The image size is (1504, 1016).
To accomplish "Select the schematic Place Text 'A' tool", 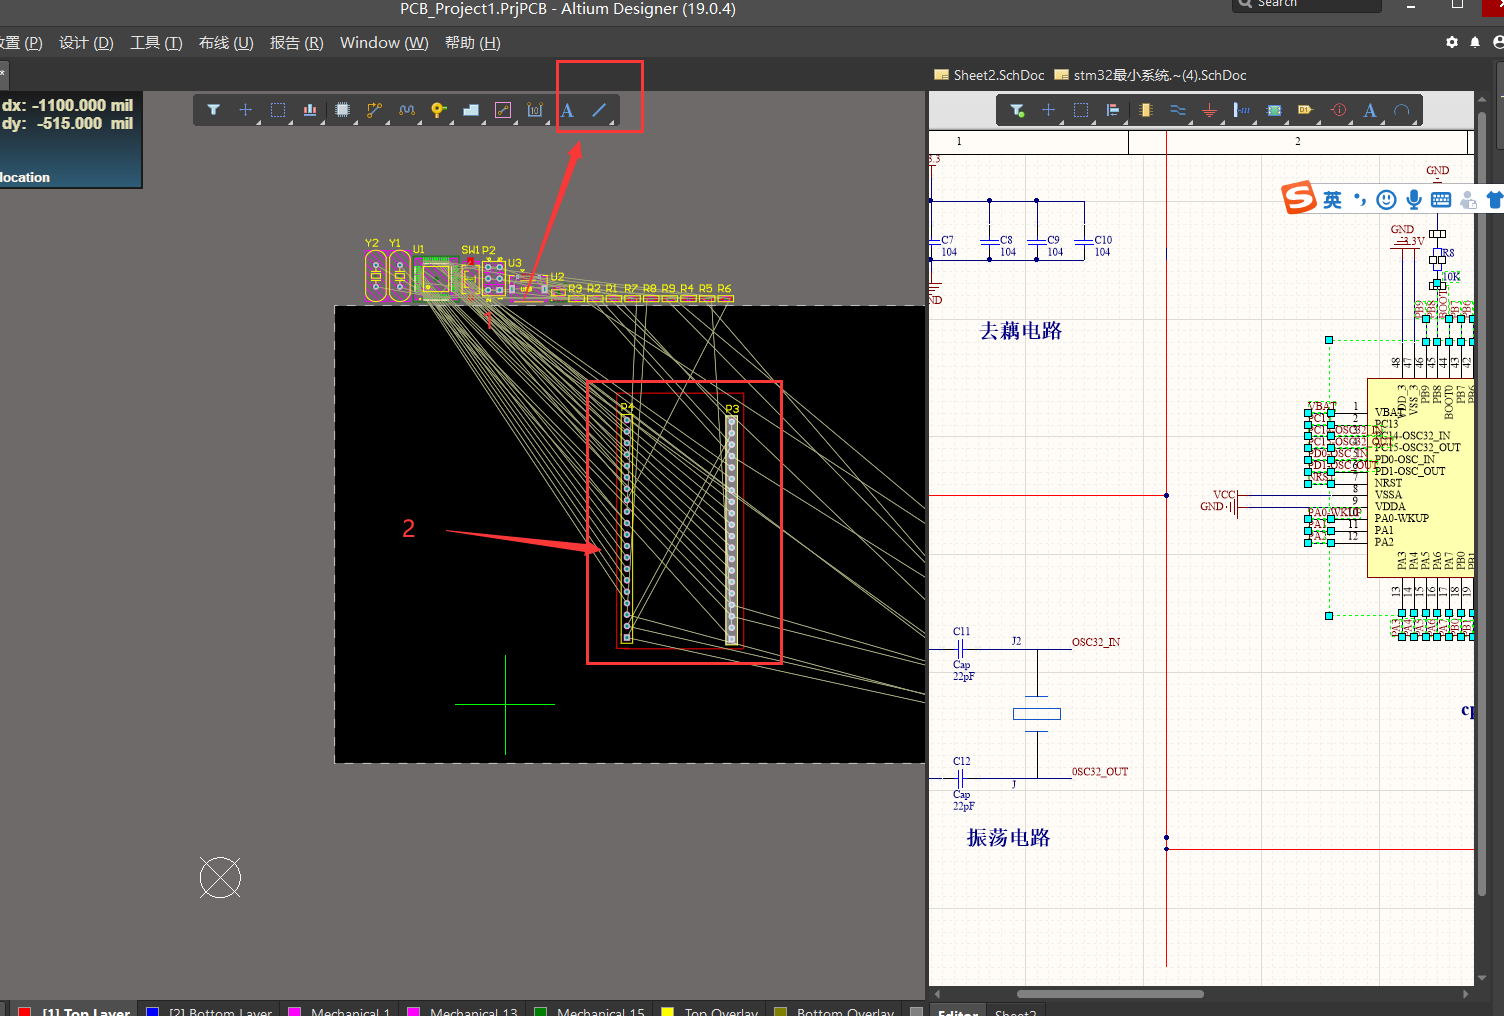I will point(1370,110).
